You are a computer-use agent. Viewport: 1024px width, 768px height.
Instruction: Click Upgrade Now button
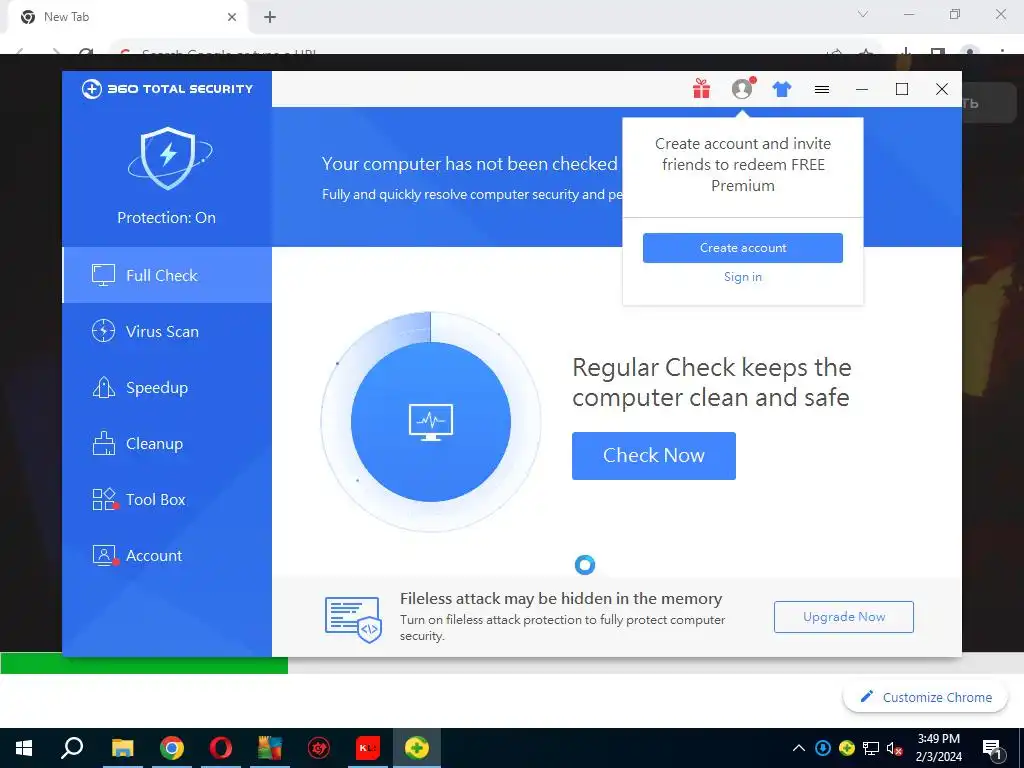[844, 616]
